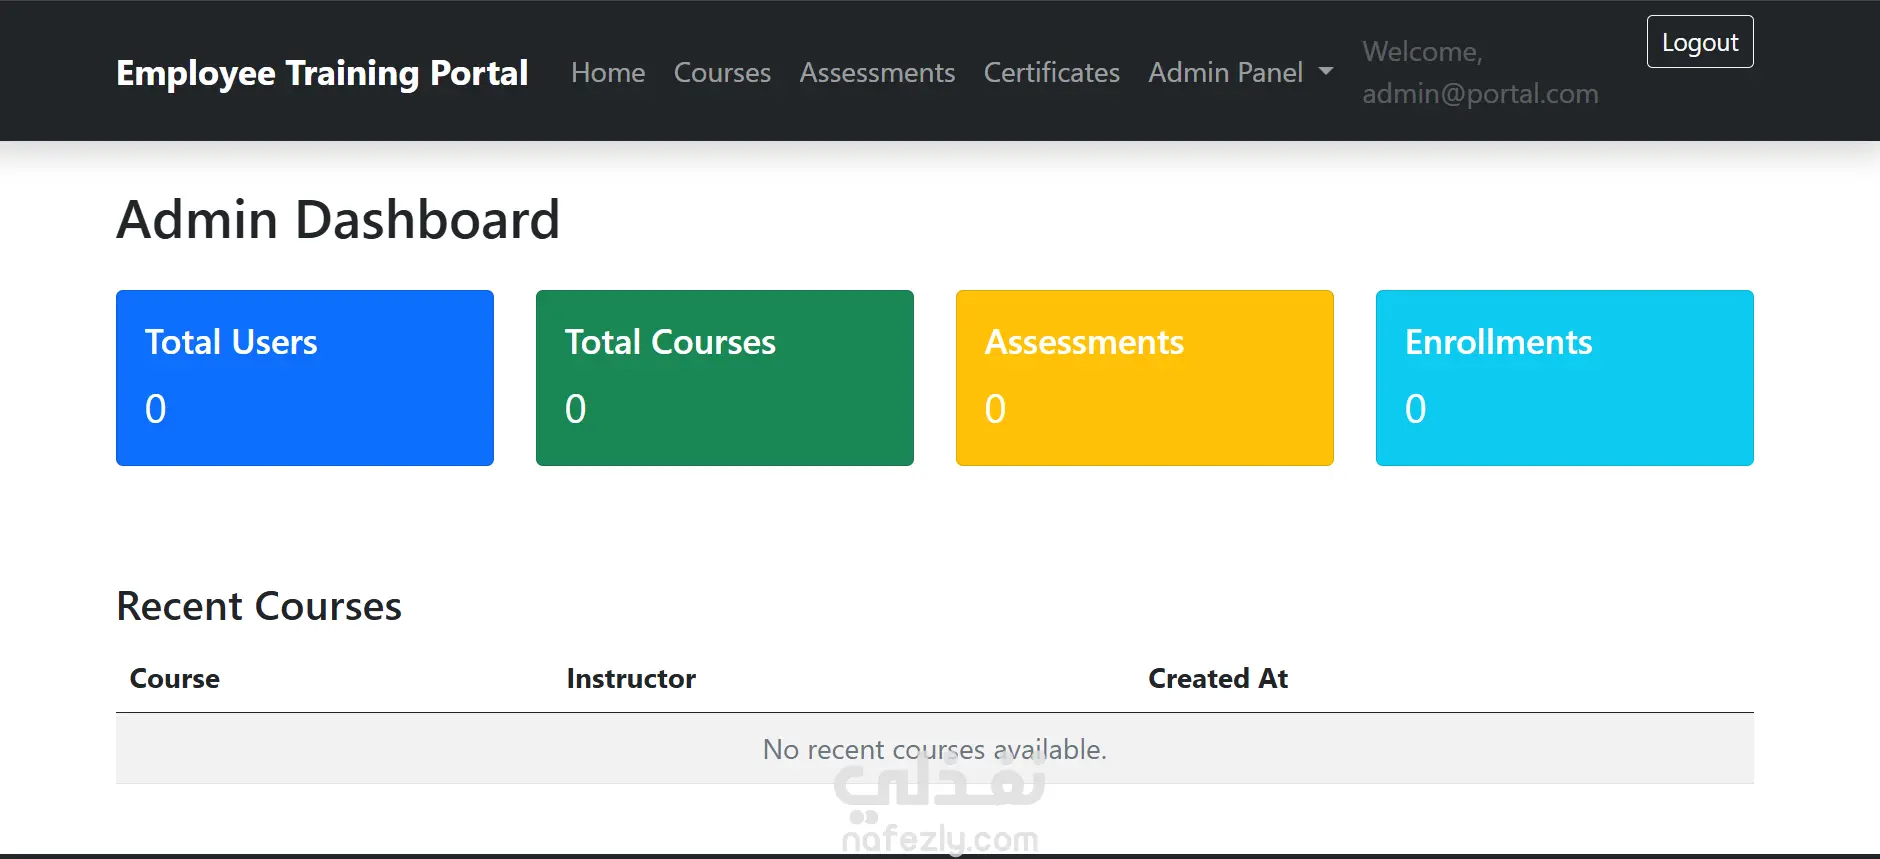Select the yellow Assessments card

[x=1145, y=378]
